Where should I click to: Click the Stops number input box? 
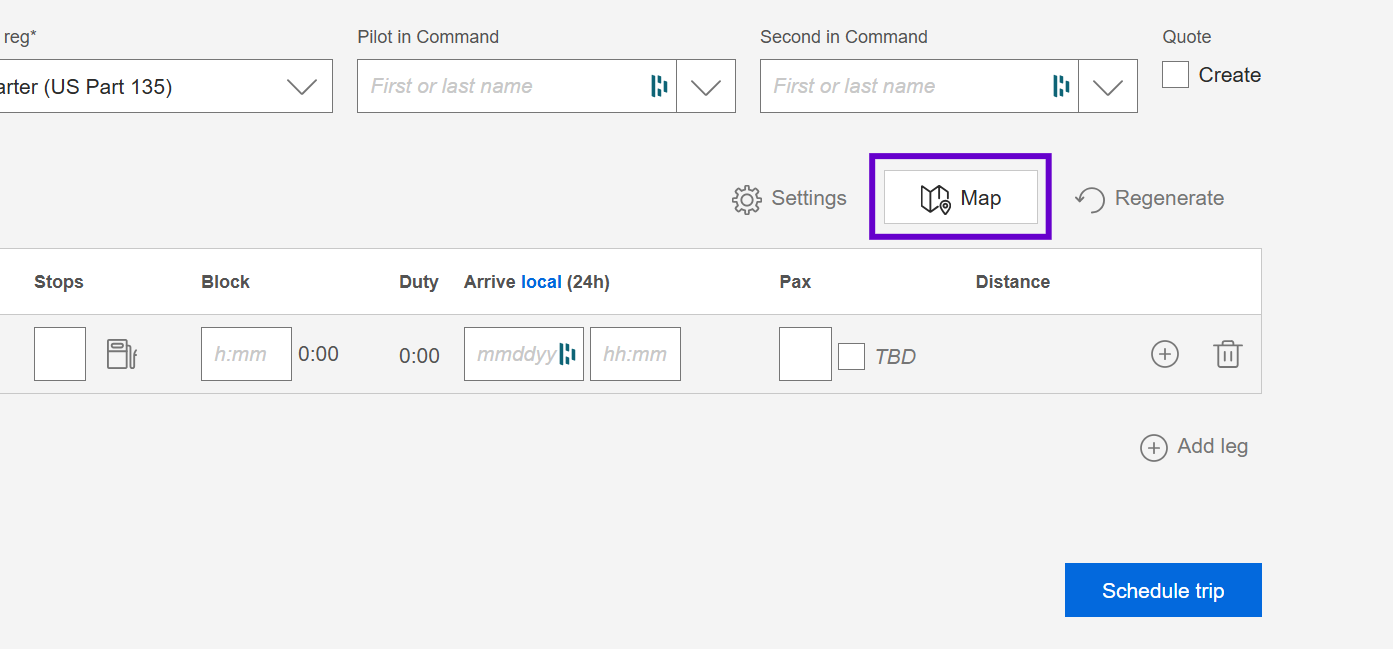coord(60,354)
